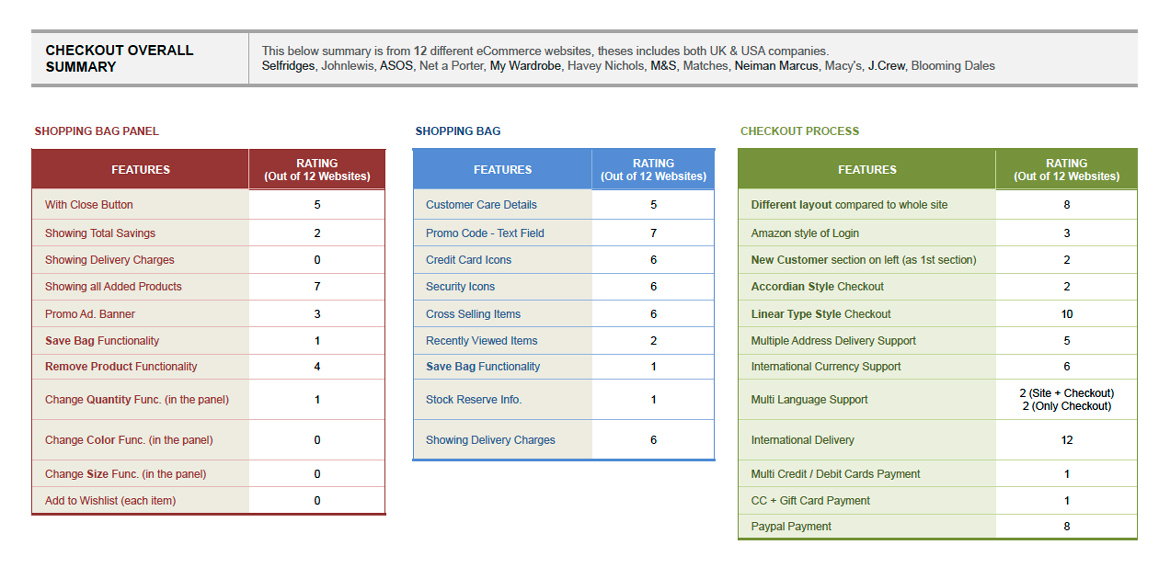Click 'Different layout compared to whole site'

[x=849, y=204]
